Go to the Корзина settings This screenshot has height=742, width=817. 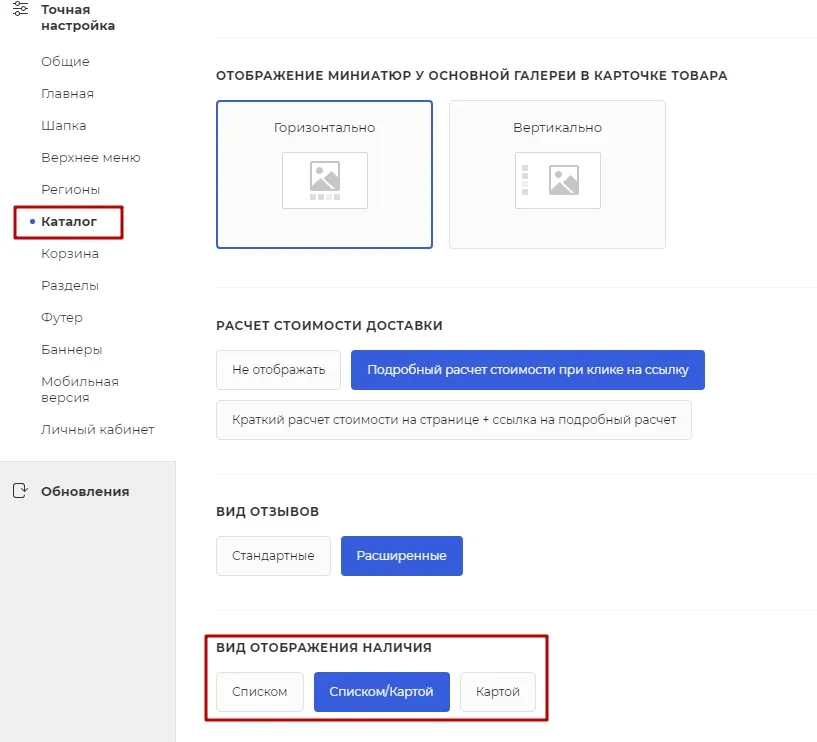70,254
